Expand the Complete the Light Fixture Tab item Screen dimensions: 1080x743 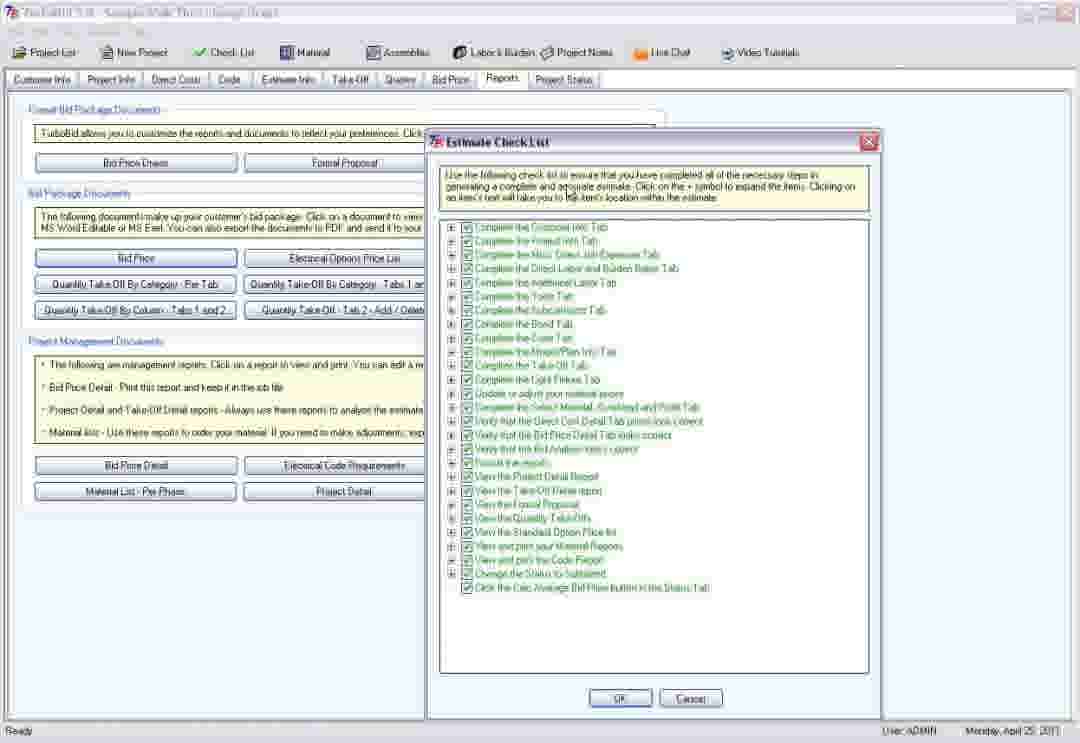tap(452, 380)
